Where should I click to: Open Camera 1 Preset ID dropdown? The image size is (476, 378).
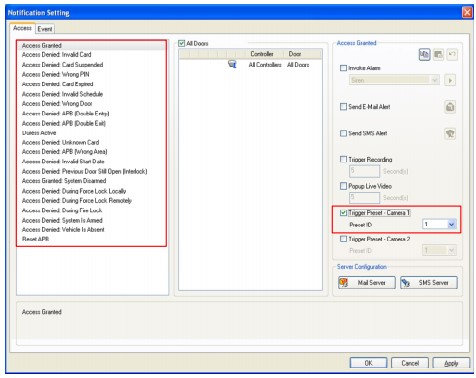coord(451,224)
